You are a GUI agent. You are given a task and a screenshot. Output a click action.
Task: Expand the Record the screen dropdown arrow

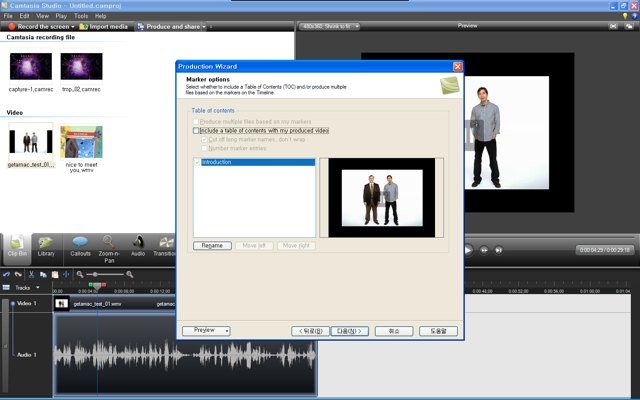pyautogui.click(x=73, y=27)
